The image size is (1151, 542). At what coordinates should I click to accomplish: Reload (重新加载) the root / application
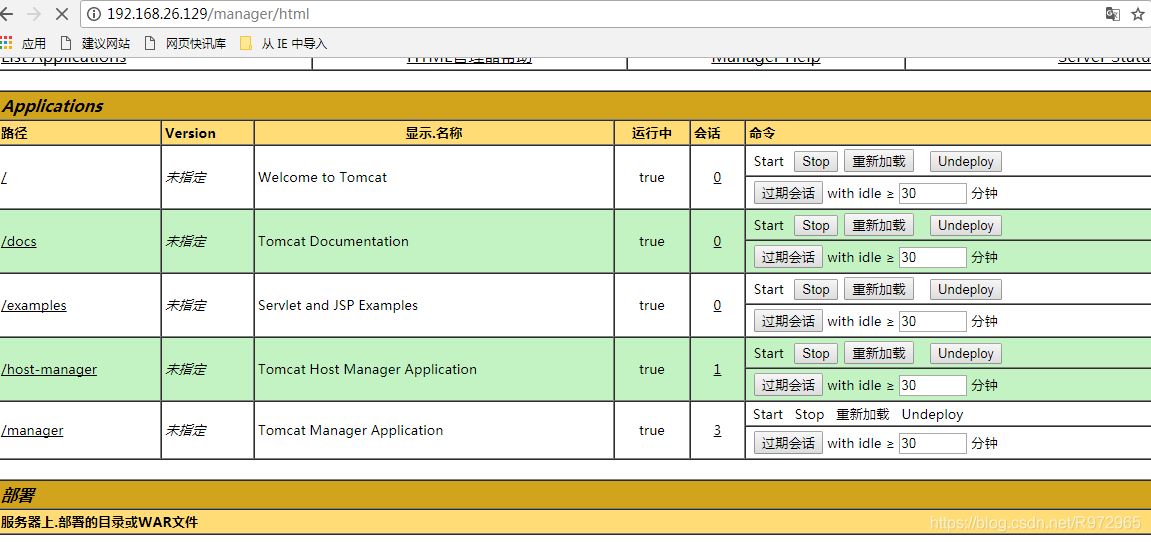point(879,162)
